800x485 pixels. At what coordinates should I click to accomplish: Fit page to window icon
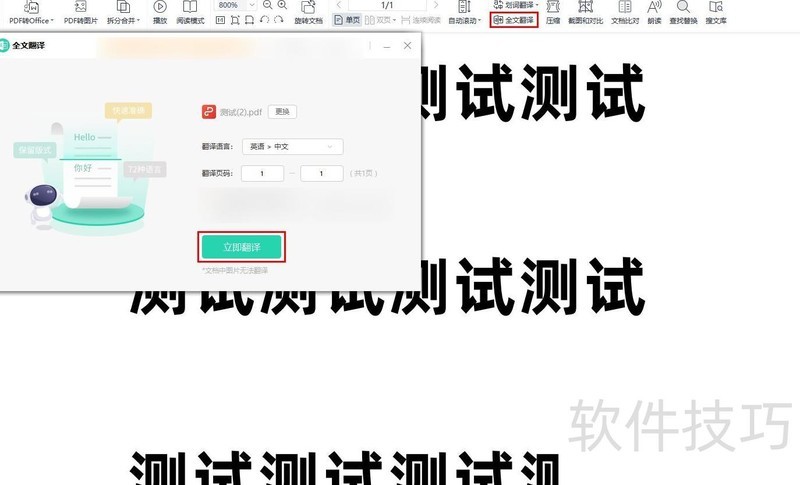pyautogui.click(x=235, y=20)
